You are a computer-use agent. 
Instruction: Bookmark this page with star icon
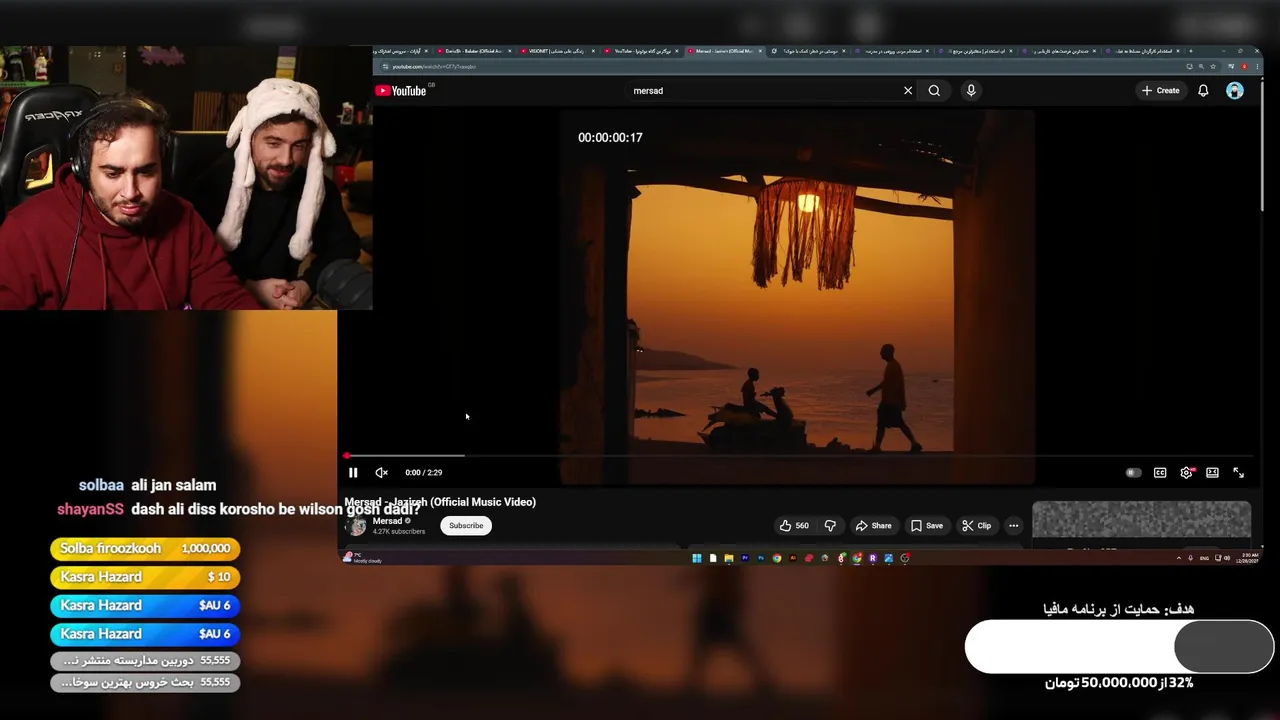1212,67
